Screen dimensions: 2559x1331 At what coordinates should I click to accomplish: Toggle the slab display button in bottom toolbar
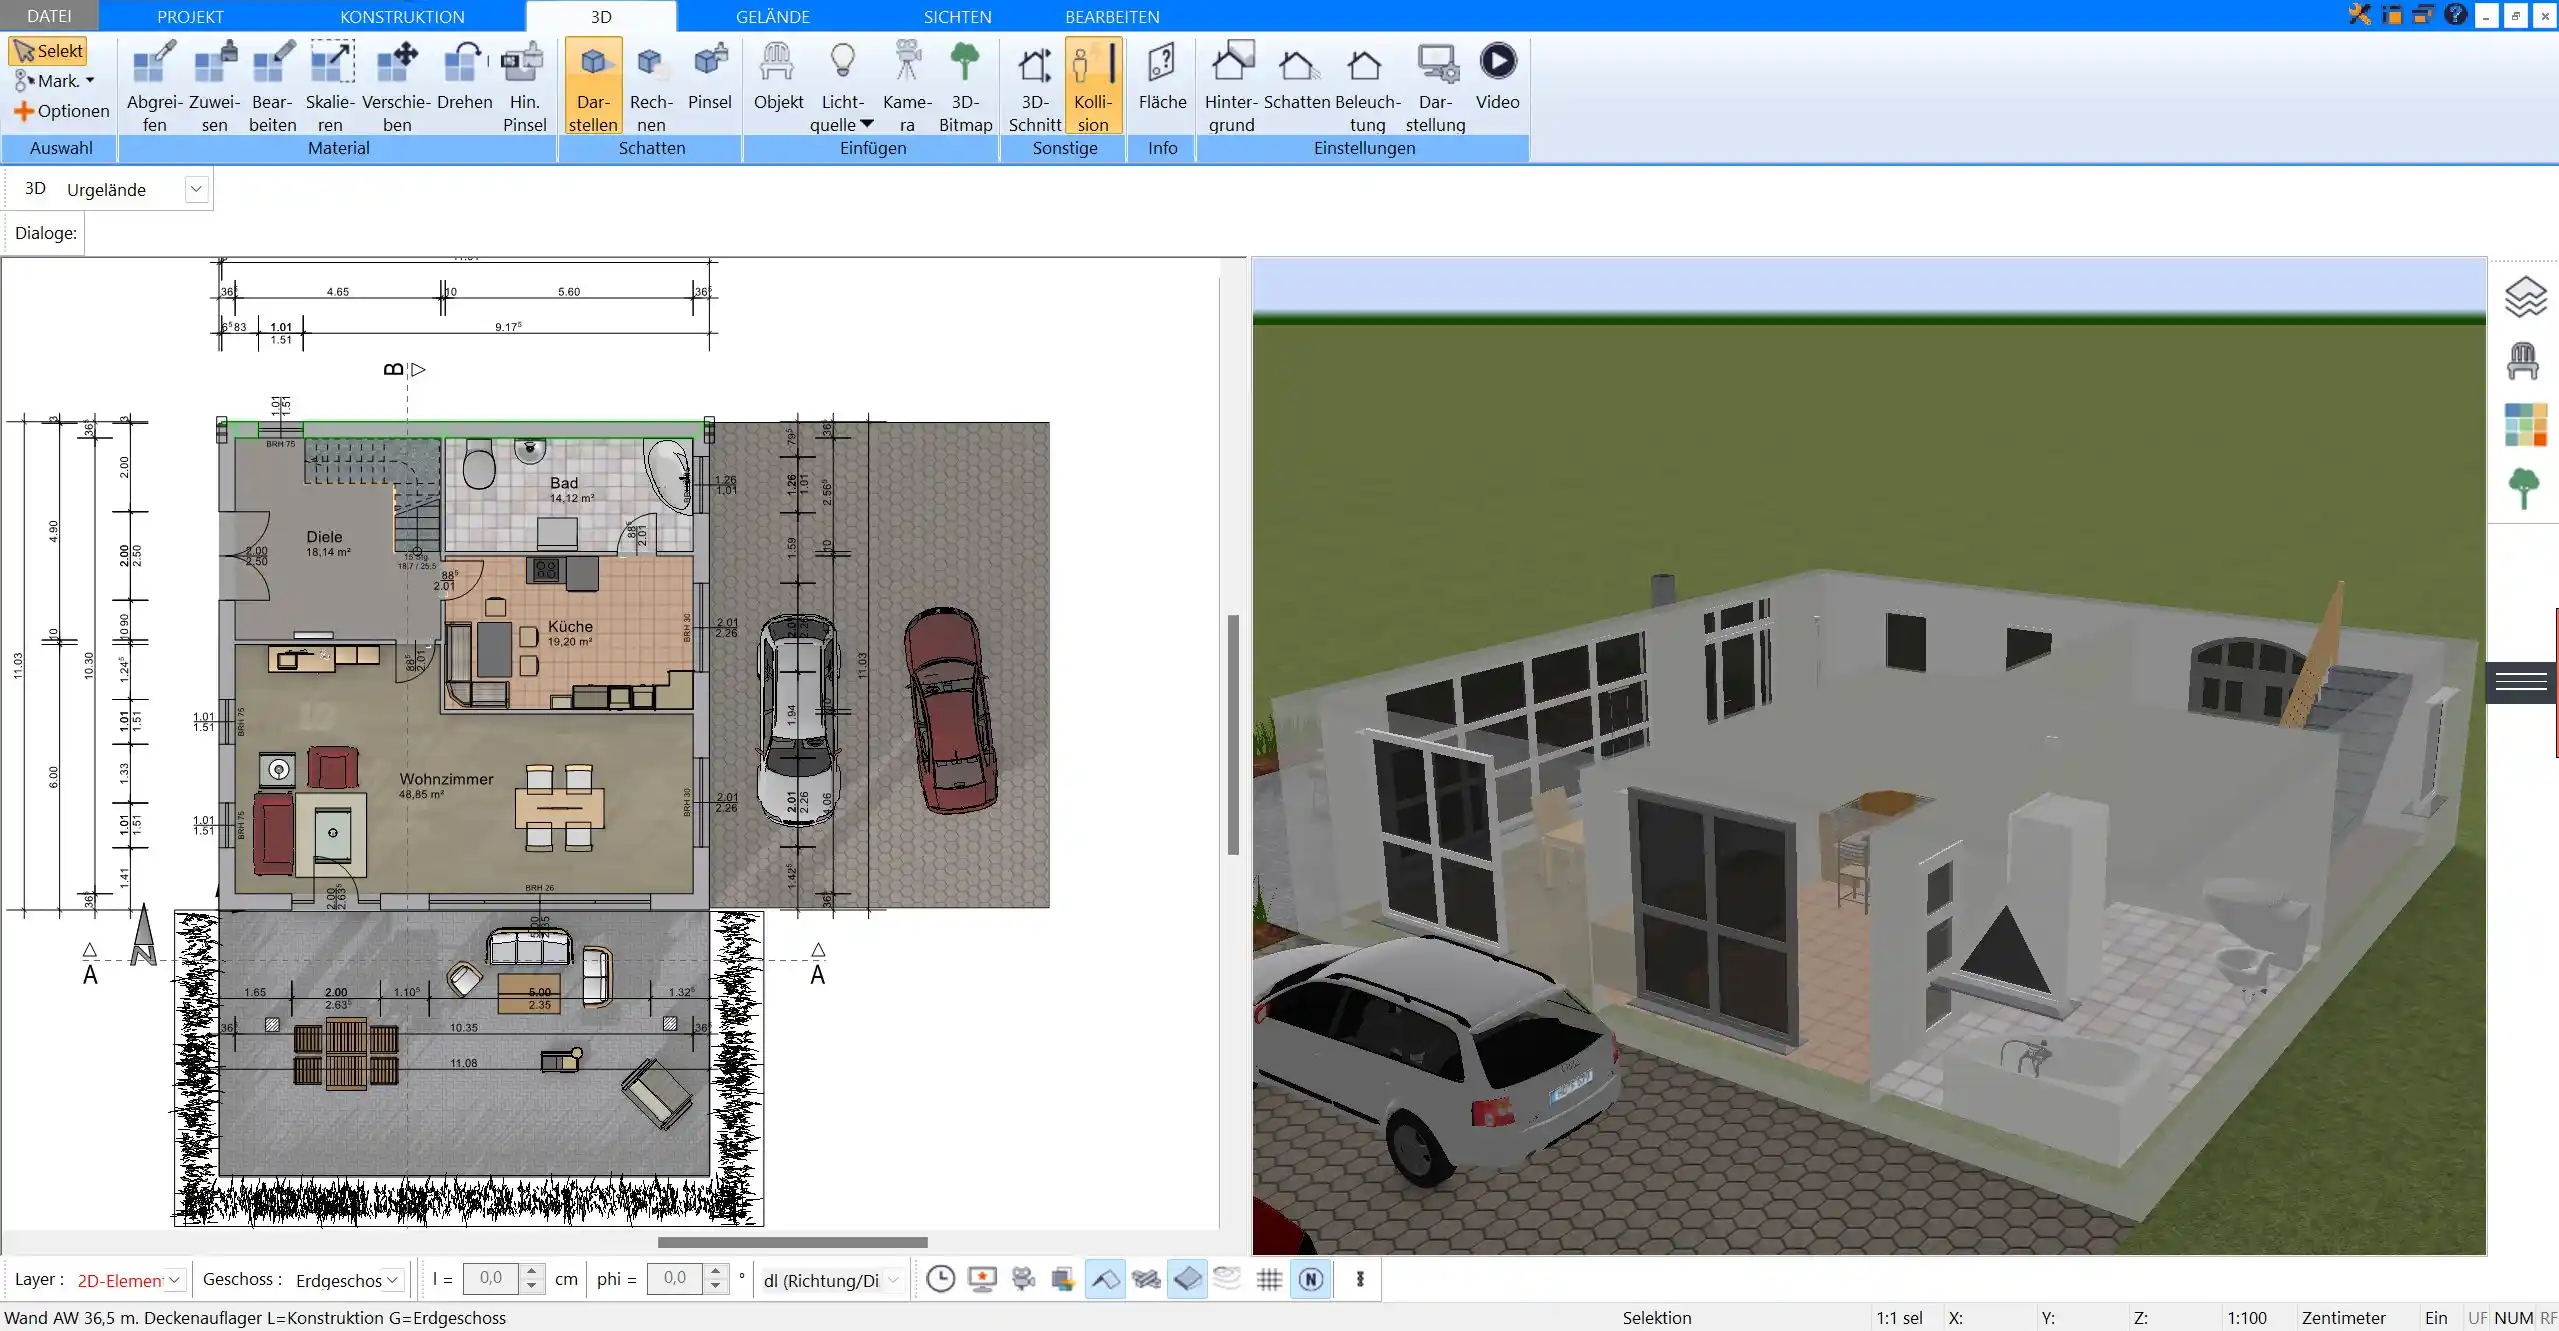point(1187,1279)
